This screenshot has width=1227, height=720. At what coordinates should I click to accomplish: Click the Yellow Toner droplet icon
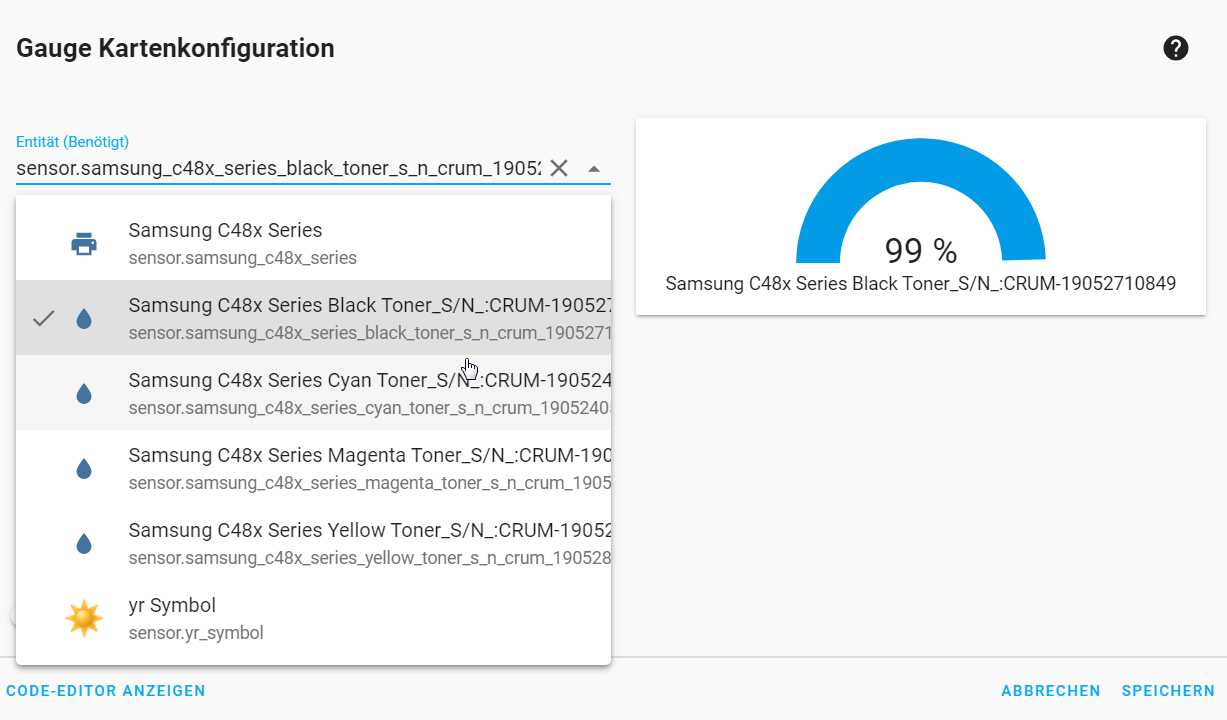pos(84,544)
